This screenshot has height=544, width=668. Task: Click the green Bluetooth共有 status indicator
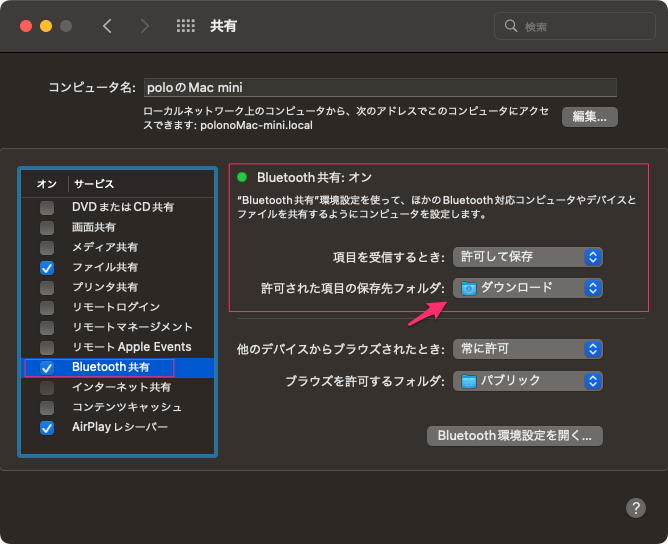tap(242, 178)
